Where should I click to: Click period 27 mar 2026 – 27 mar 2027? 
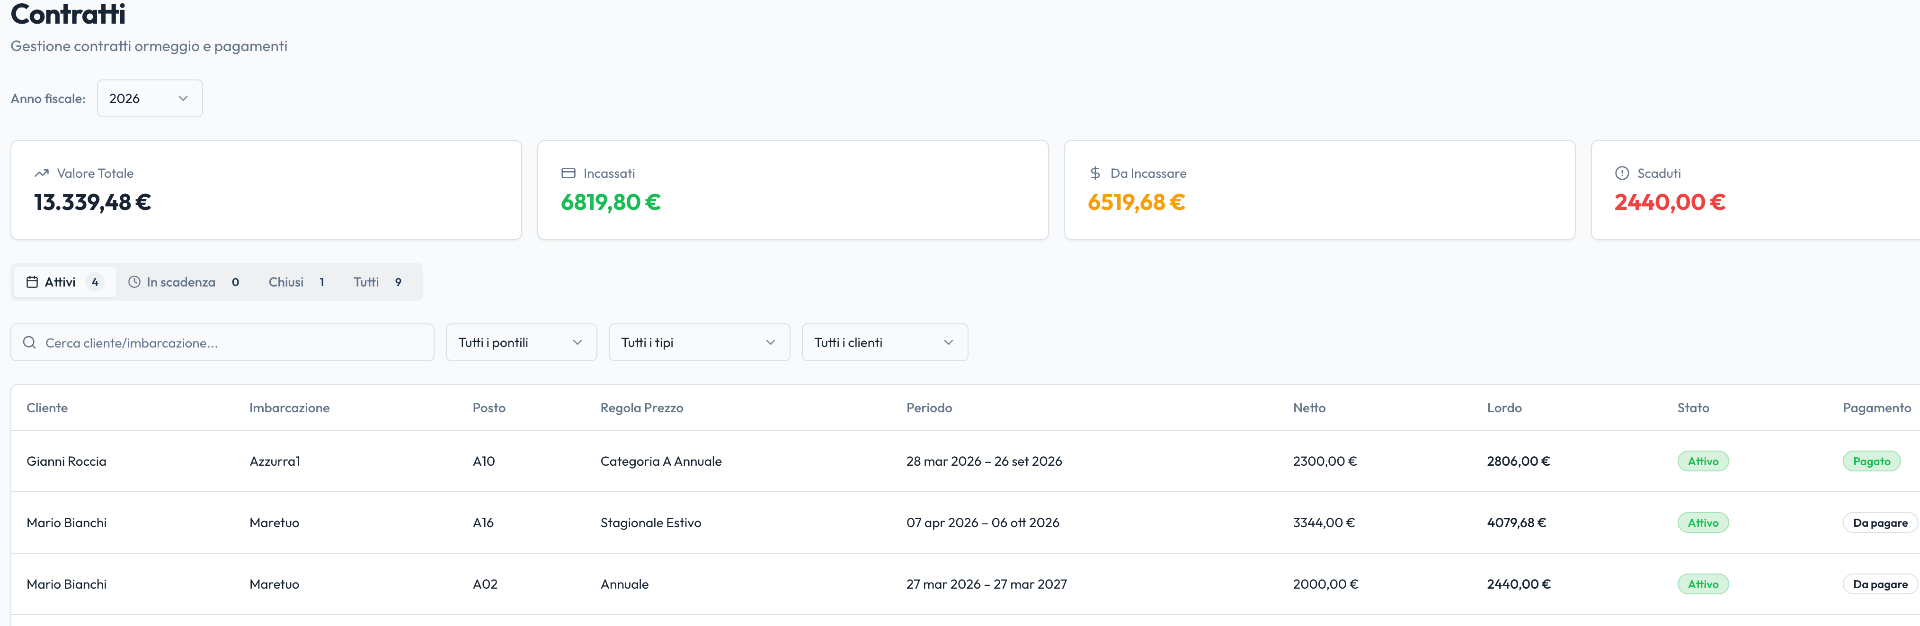click(986, 584)
